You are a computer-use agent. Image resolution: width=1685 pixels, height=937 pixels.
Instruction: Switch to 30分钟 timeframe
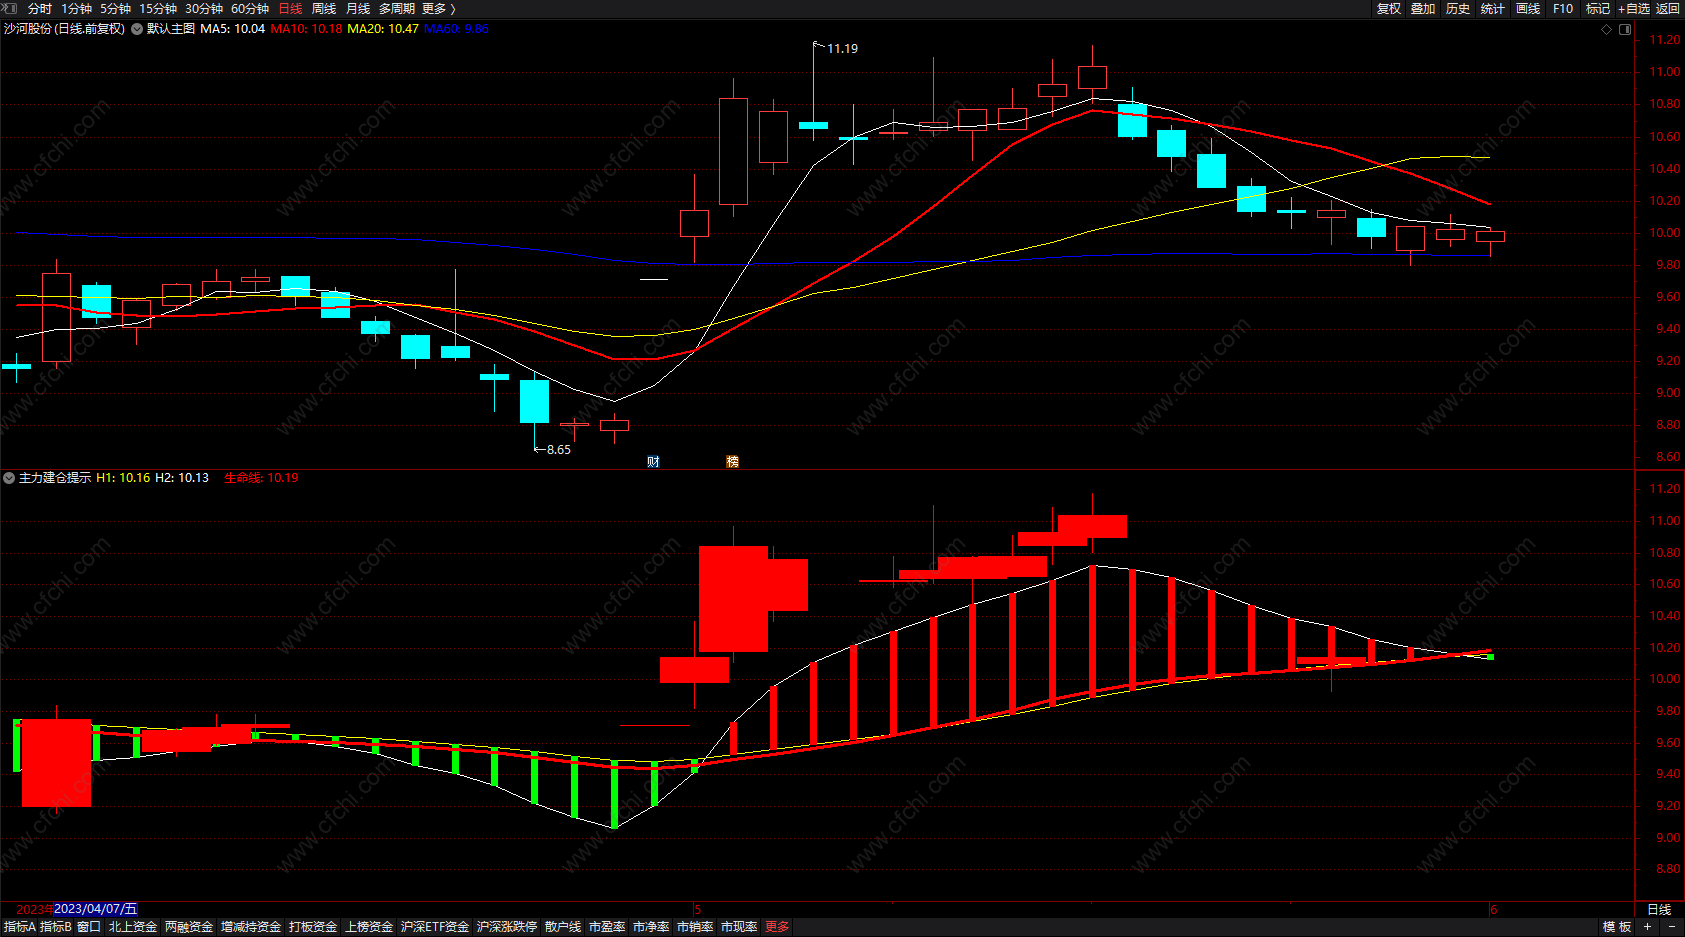coord(204,8)
